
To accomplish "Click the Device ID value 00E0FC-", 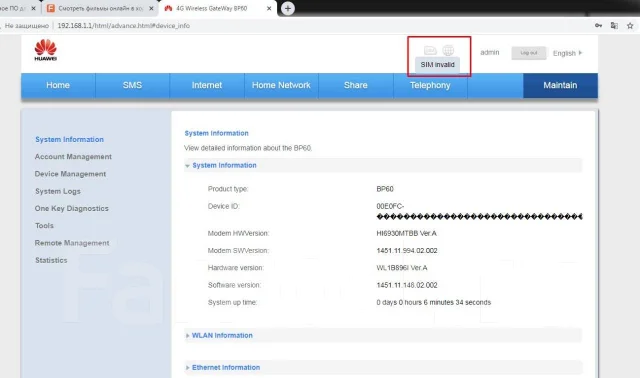I will point(390,206).
